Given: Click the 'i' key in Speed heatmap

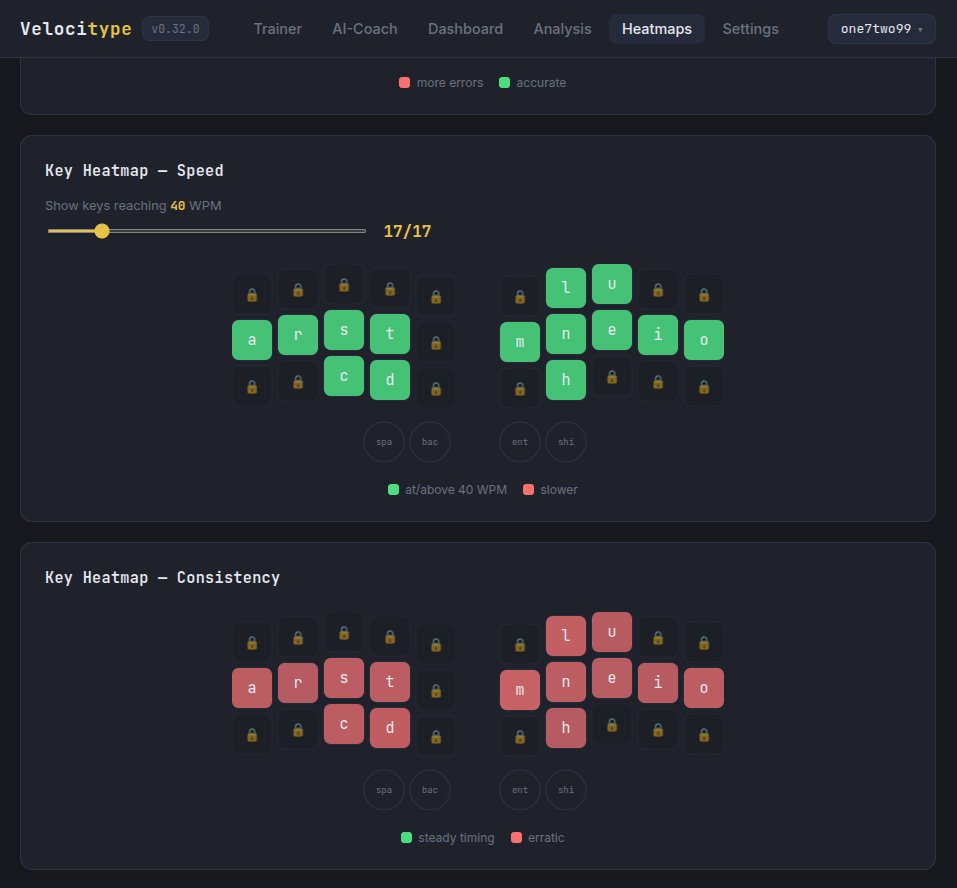Looking at the screenshot, I should [x=658, y=335].
